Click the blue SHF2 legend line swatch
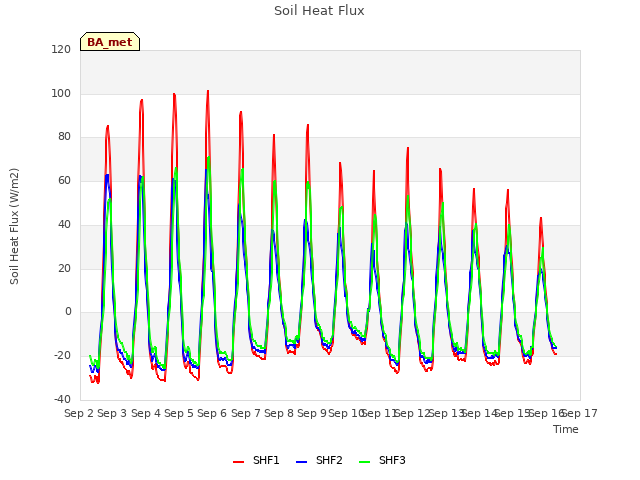This screenshot has width=640, height=480. (301, 462)
